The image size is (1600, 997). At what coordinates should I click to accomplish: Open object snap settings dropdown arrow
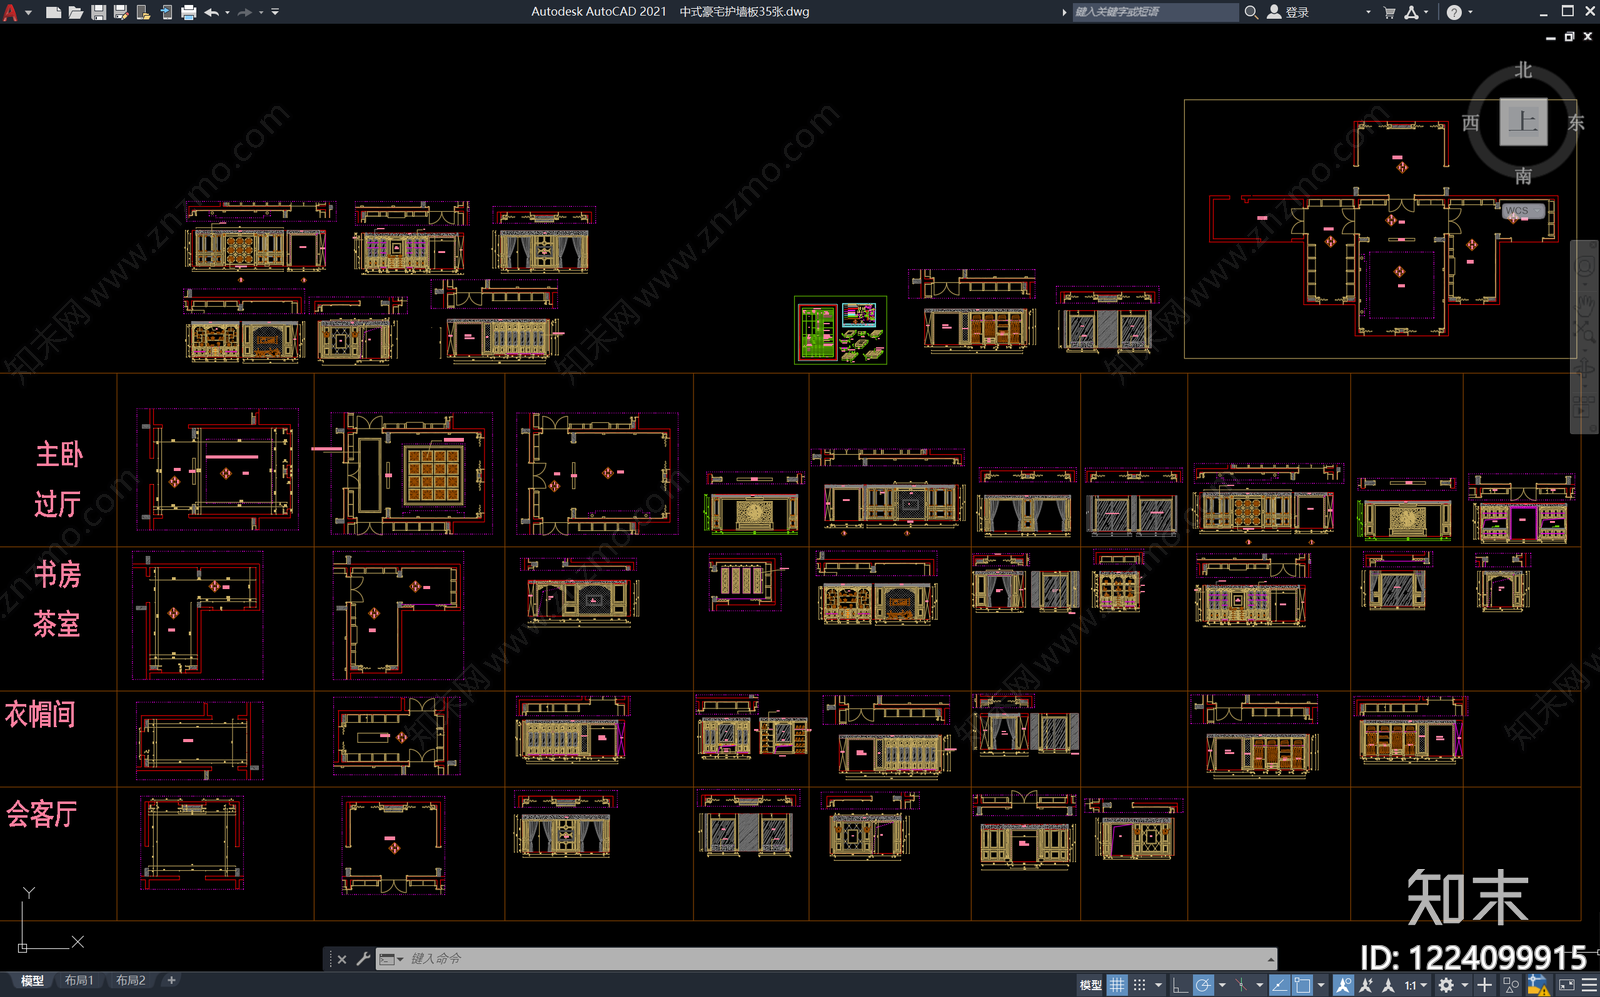point(1321,985)
